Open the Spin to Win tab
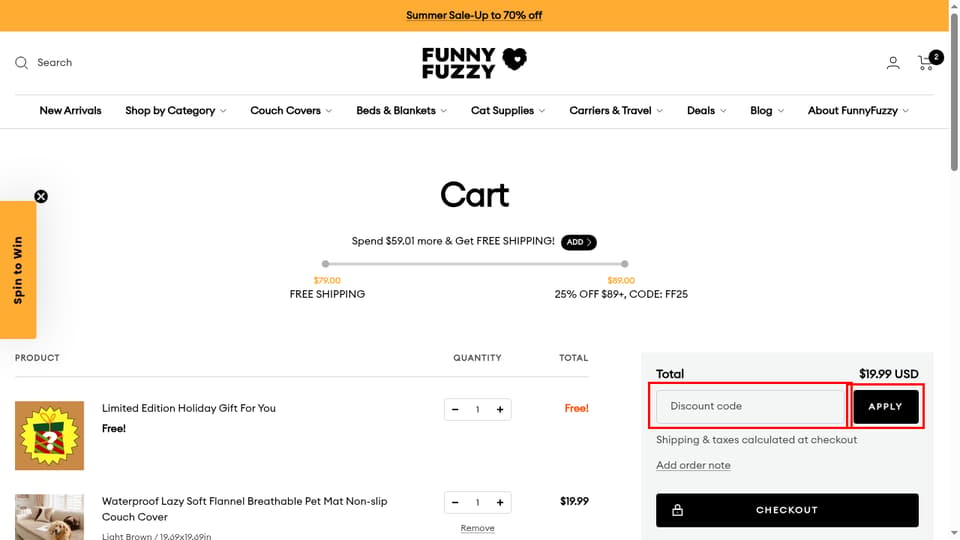 point(18,270)
